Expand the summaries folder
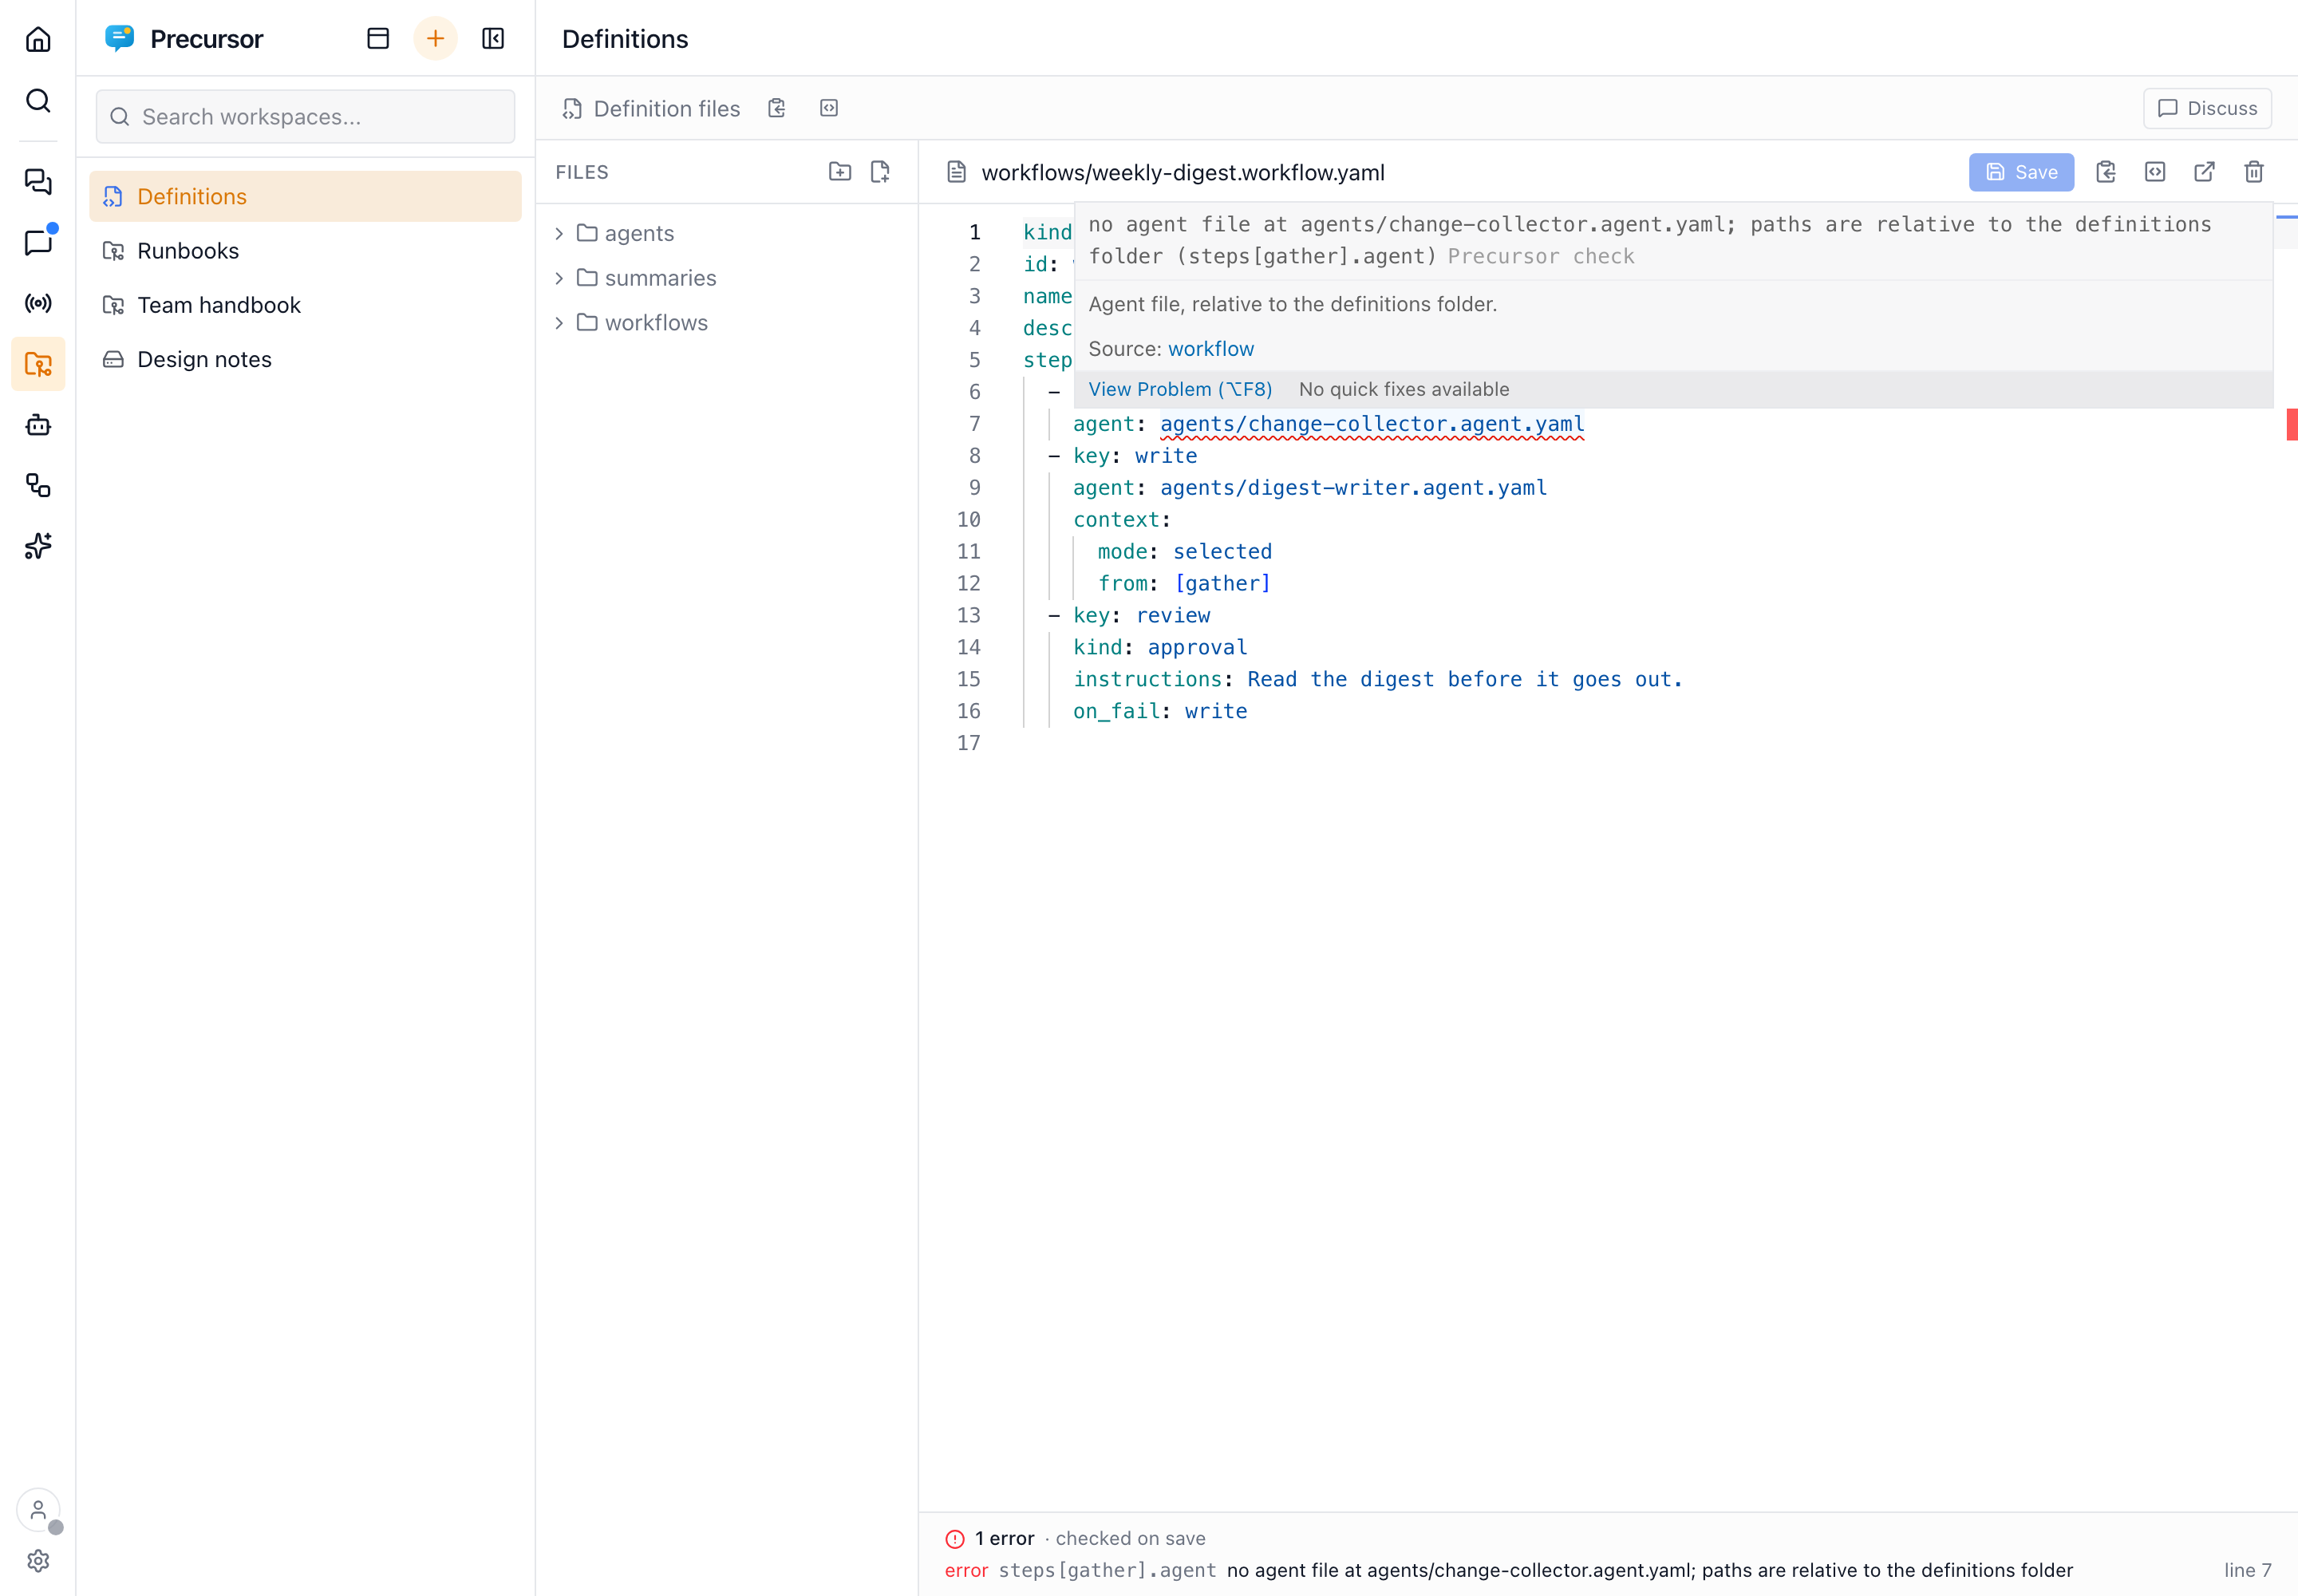The width and height of the screenshot is (2298, 1596). [727, 278]
